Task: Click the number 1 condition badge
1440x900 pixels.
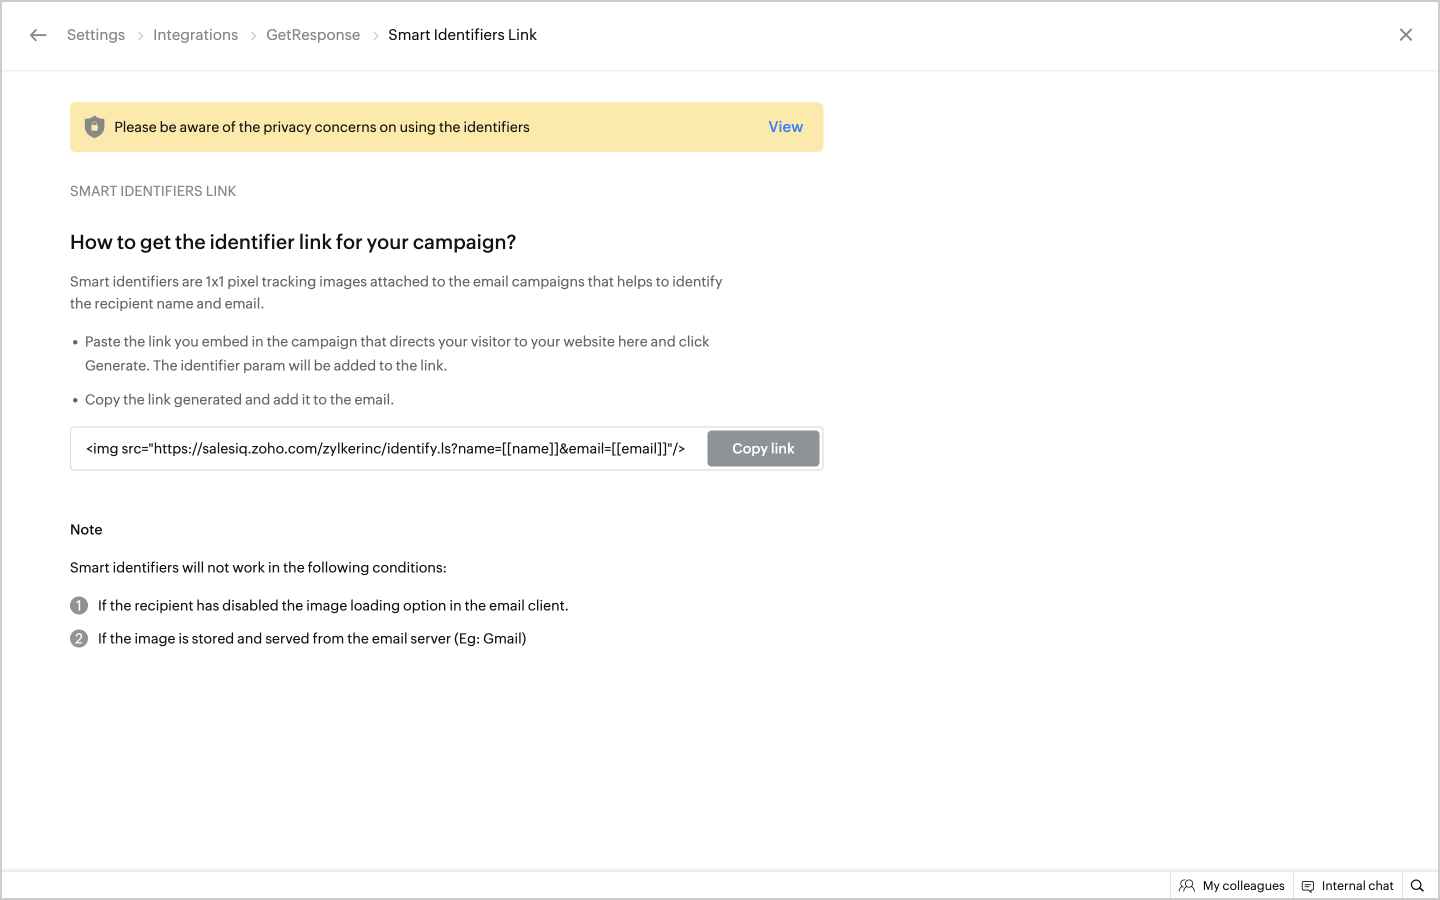Action: [x=79, y=606]
